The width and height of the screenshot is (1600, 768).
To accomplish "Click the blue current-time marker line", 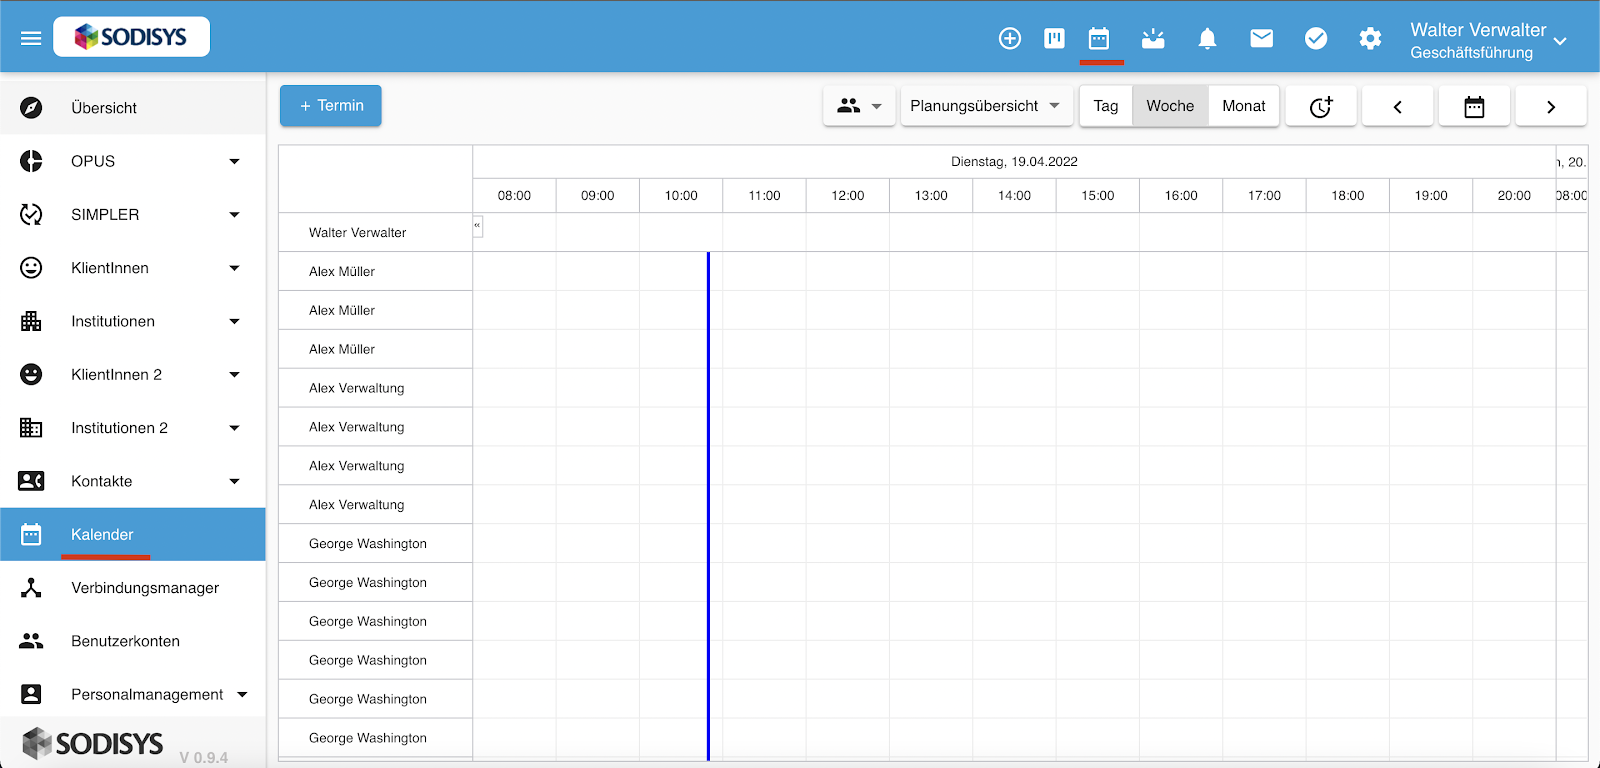I will (x=708, y=506).
